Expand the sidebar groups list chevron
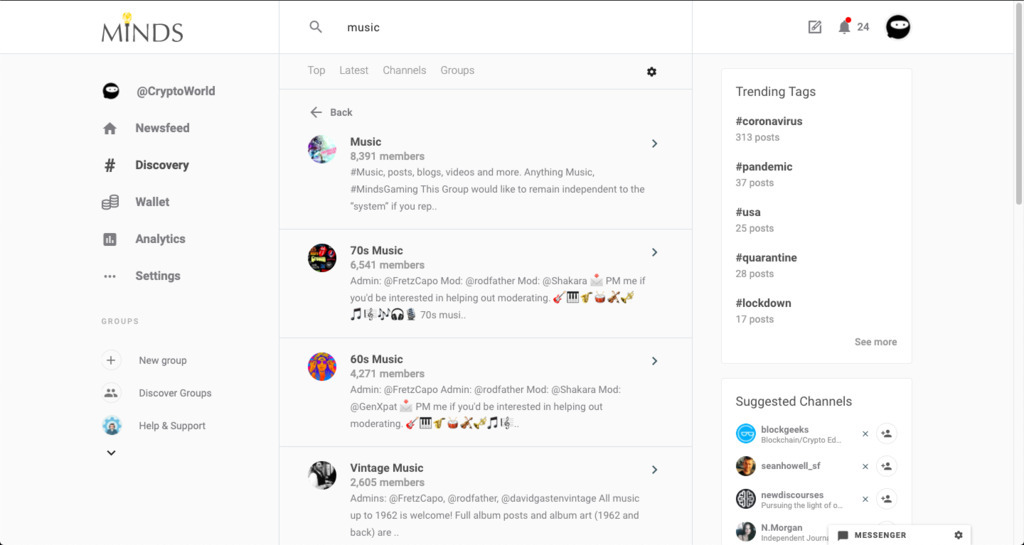1024x545 pixels. click(x=111, y=453)
